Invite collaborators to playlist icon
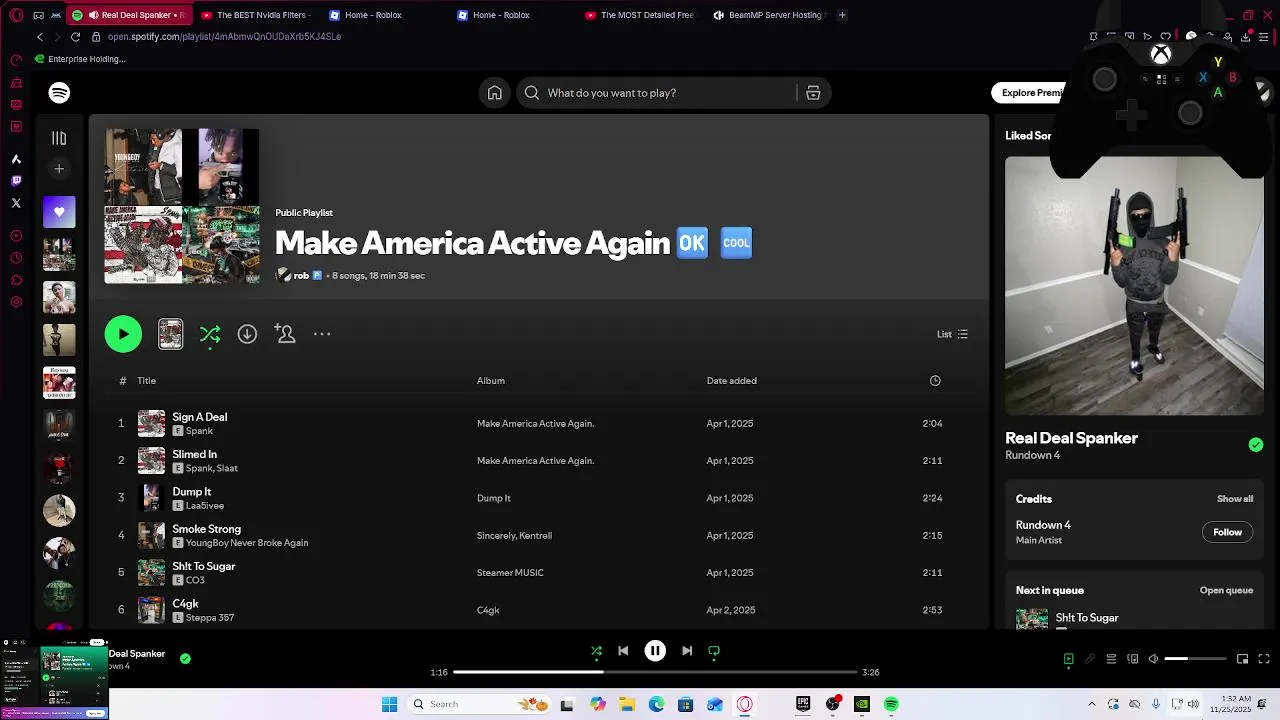This screenshot has height=720, width=1280. pyautogui.click(x=285, y=334)
